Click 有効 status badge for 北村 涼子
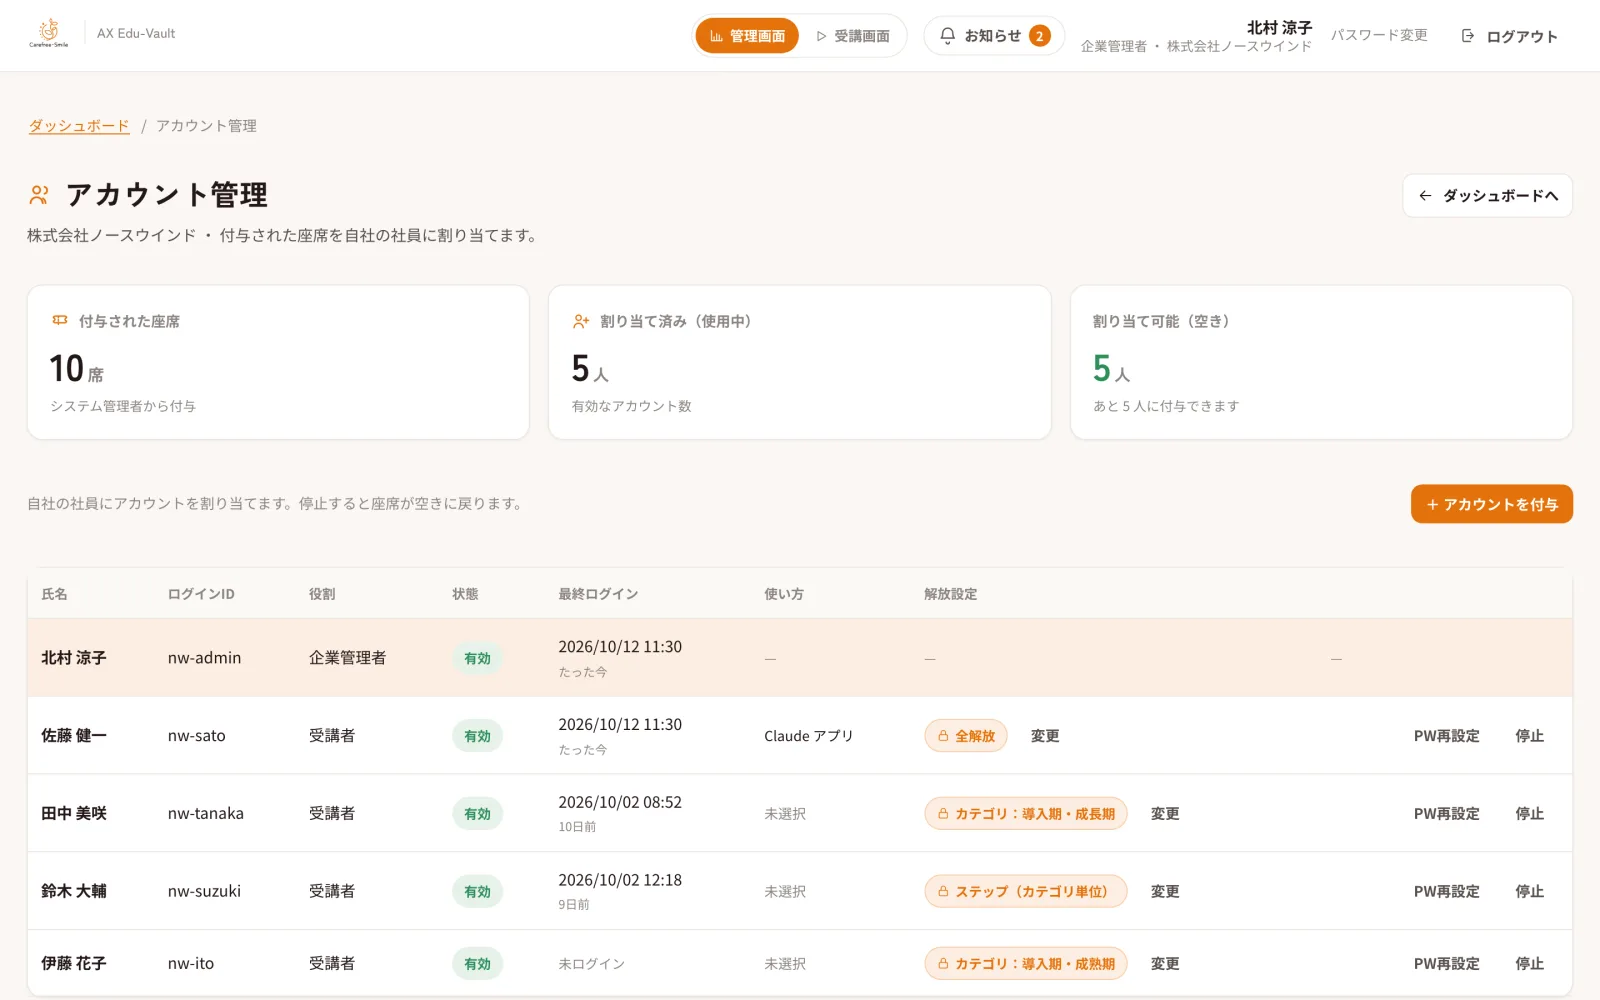Screen dimensions: 1600x1000 point(477,658)
